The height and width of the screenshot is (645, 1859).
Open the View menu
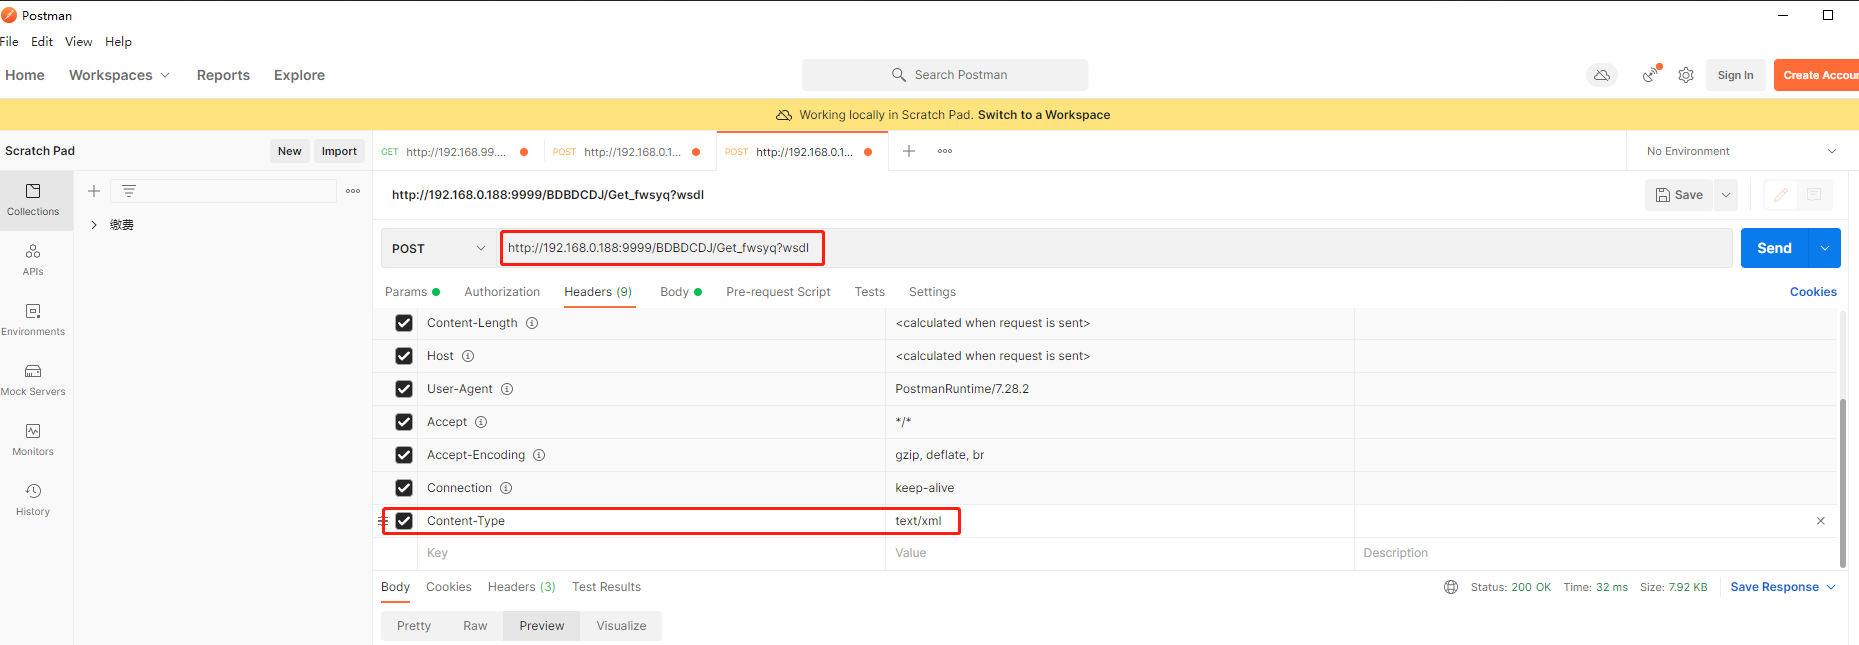[79, 42]
